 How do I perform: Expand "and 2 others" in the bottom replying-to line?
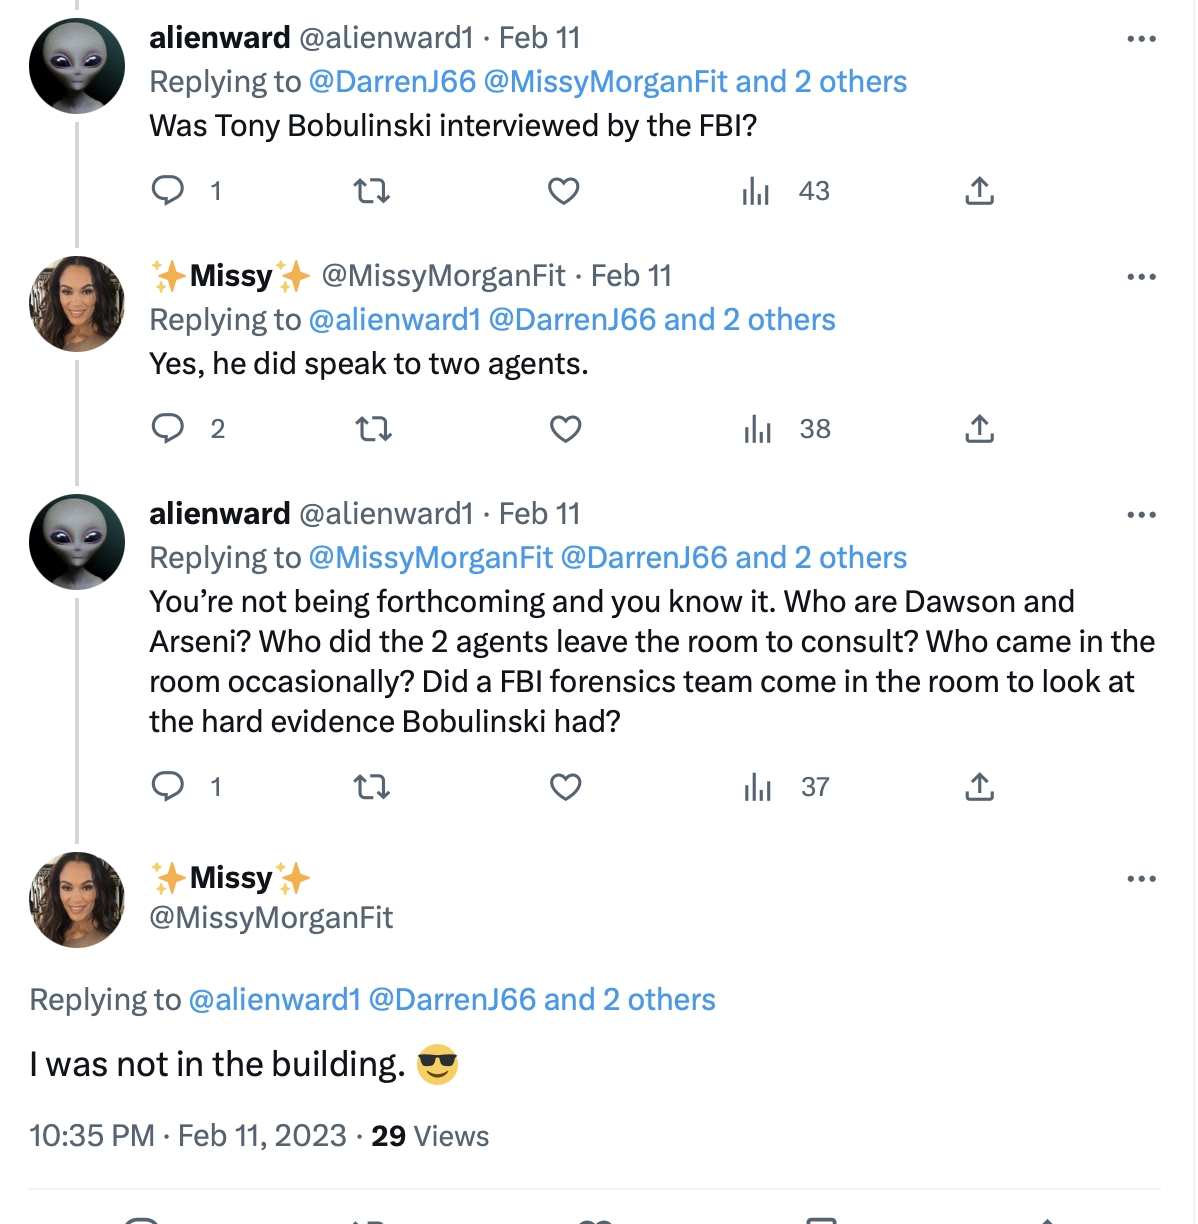pyautogui.click(x=638, y=999)
